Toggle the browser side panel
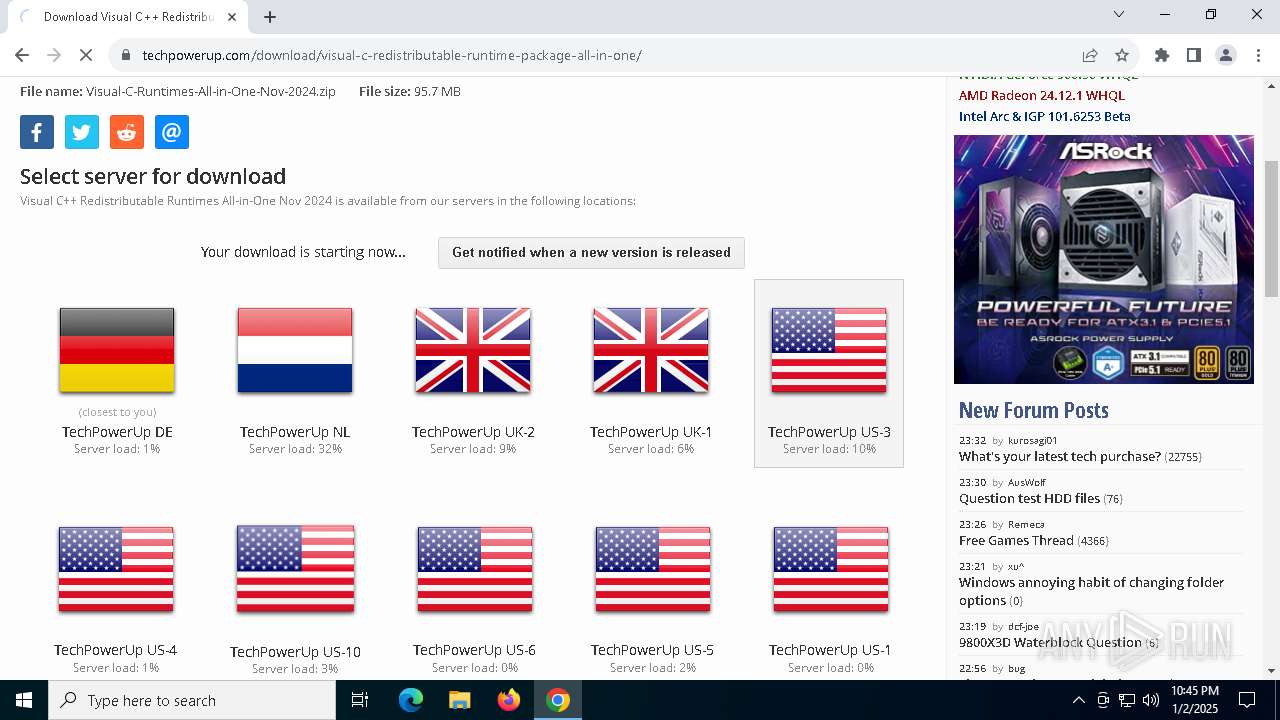The width and height of the screenshot is (1280, 720). click(x=1194, y=55)
